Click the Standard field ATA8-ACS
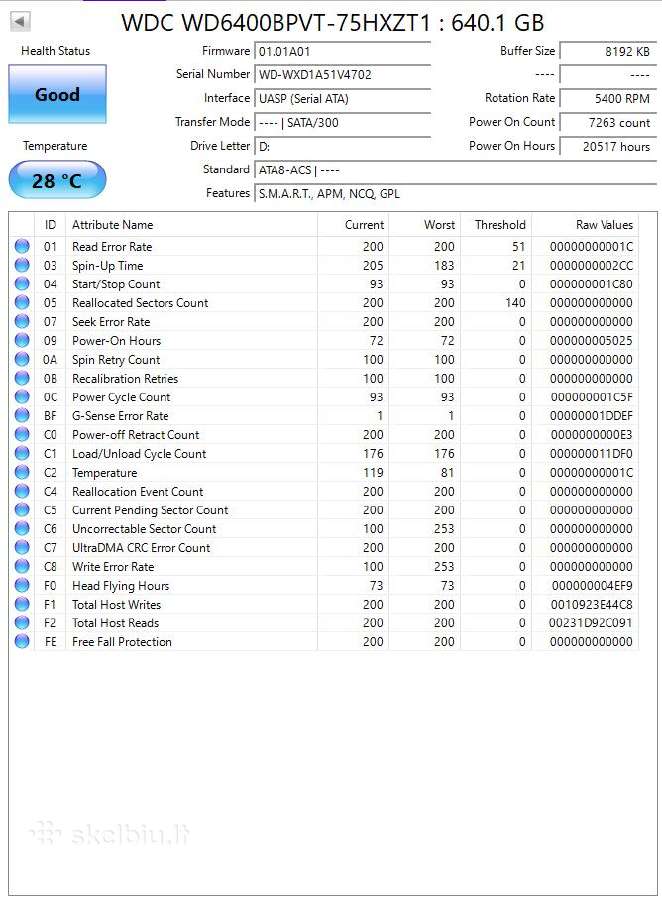Screen dimensions: 662x900 click(455, 170)
